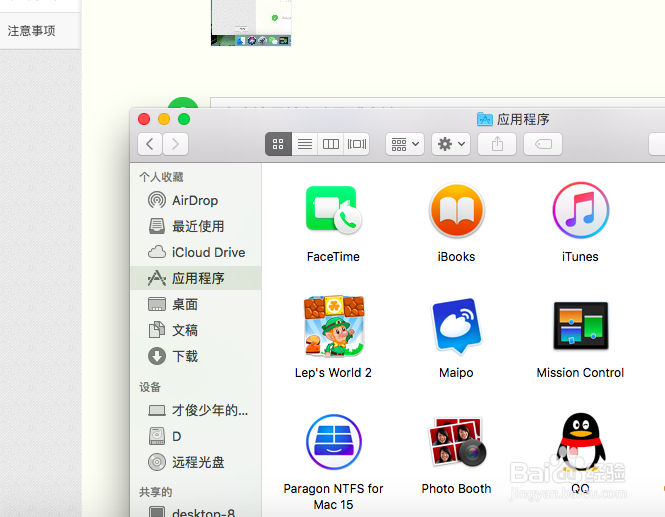Open the FaceTime app icon
The width and height of the screenshot is (665, 517).
click(x=333, y=210)
